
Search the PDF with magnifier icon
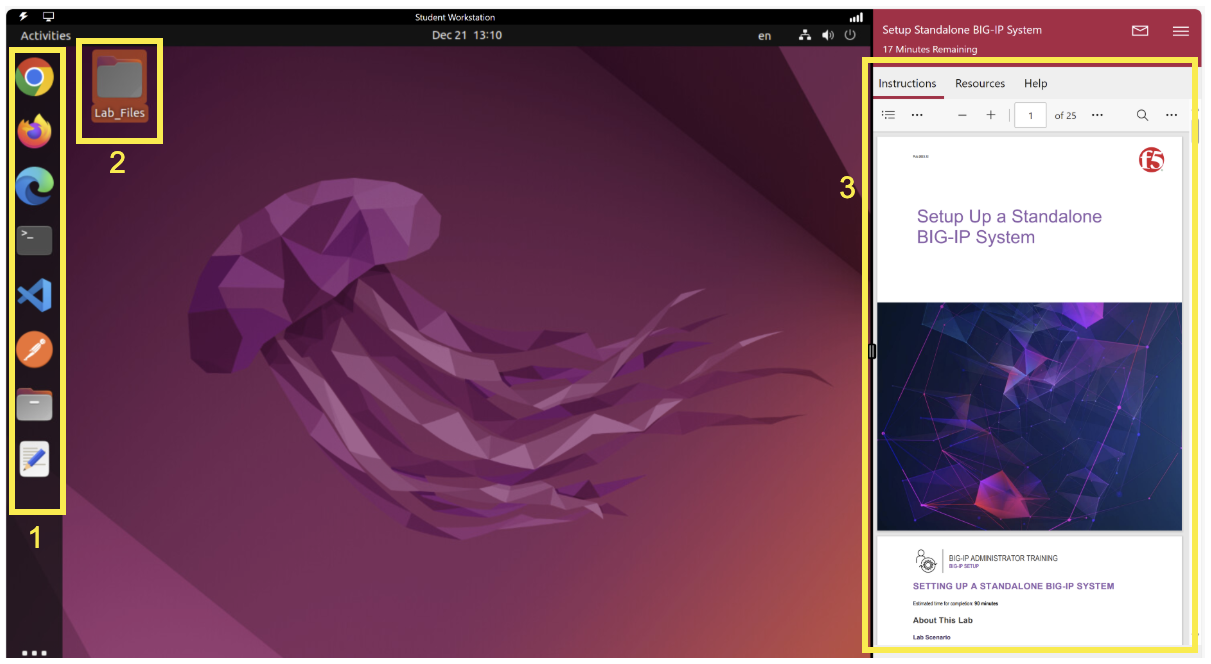(1142, 115)
